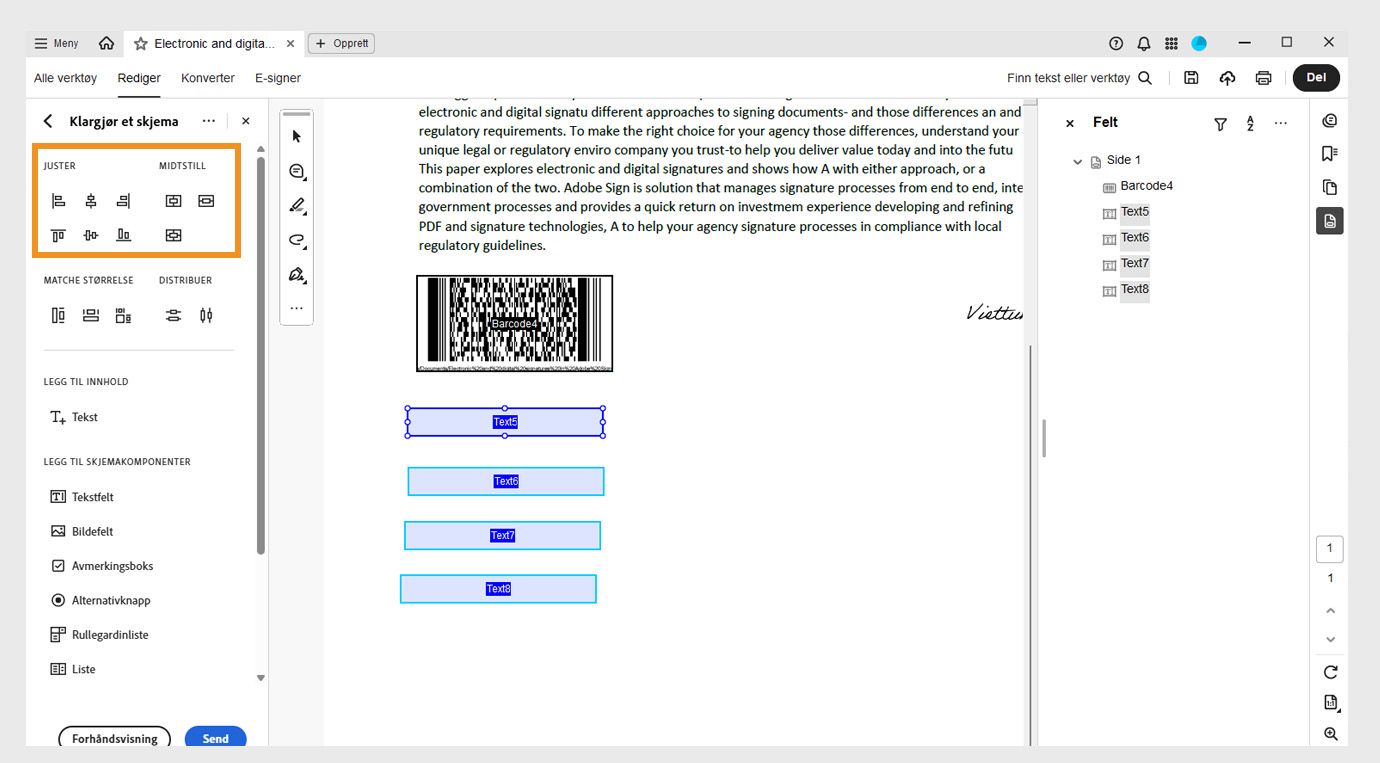Click the left panel vertical scrollbar
Image resolution: width=1380 pixels, height=763 pixels.
tap(261, 355)
